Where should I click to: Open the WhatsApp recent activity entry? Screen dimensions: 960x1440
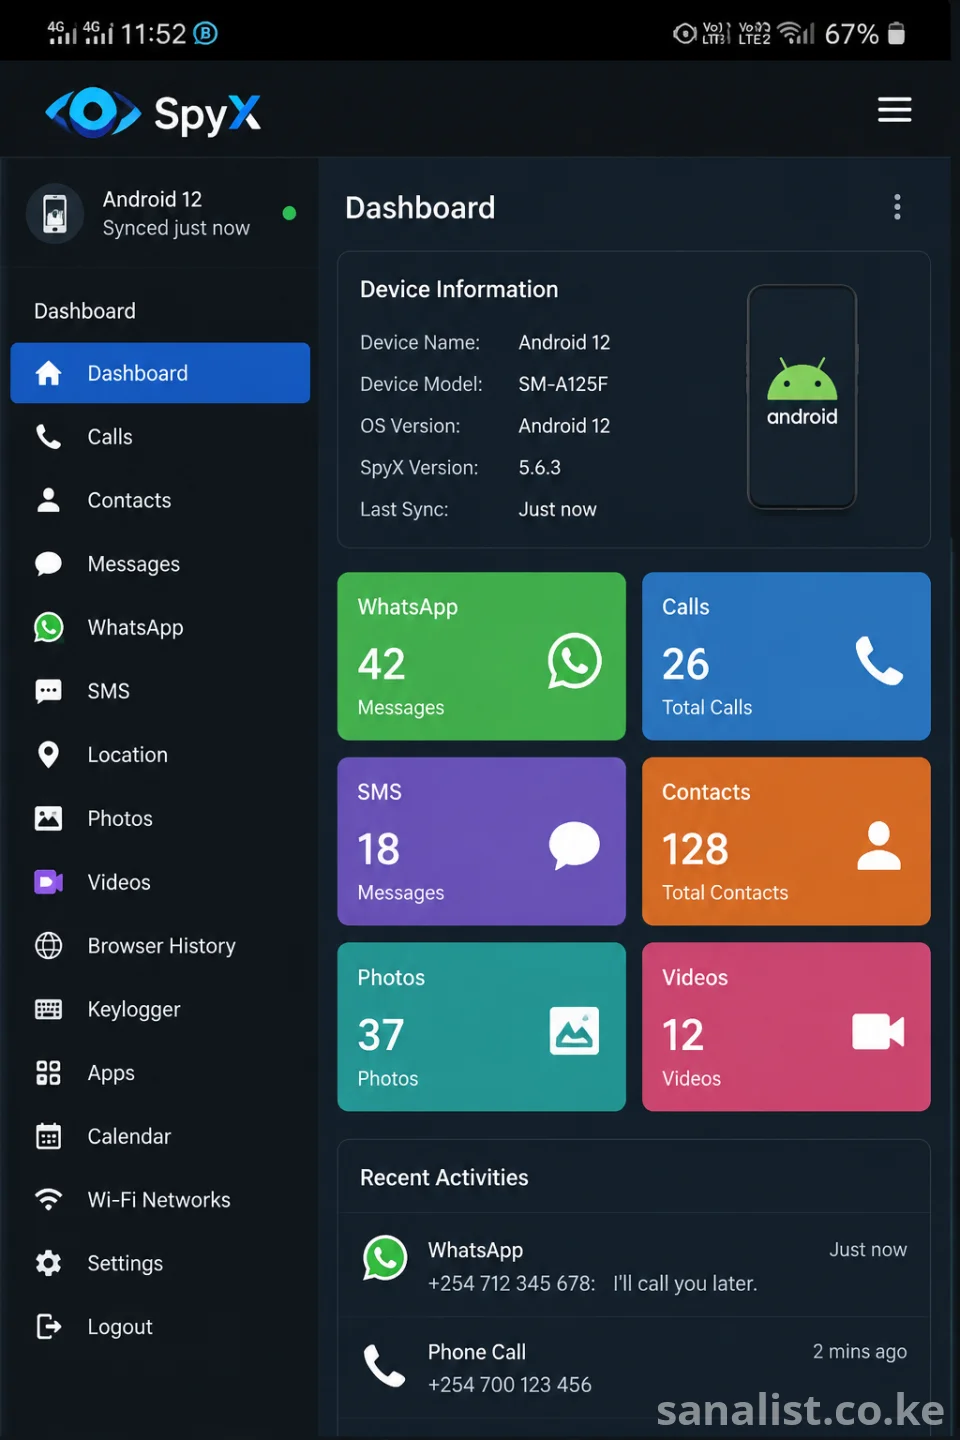coord(634,1266)
